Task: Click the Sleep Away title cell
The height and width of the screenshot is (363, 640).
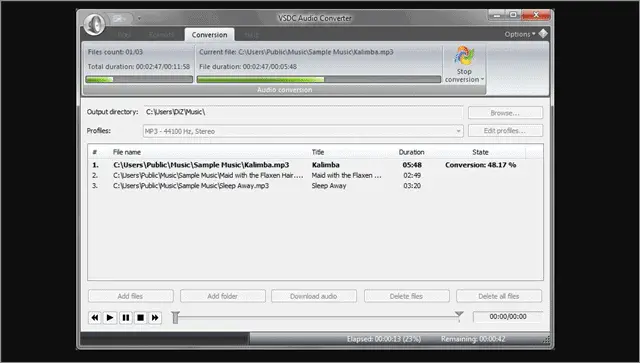Action: 329,186
